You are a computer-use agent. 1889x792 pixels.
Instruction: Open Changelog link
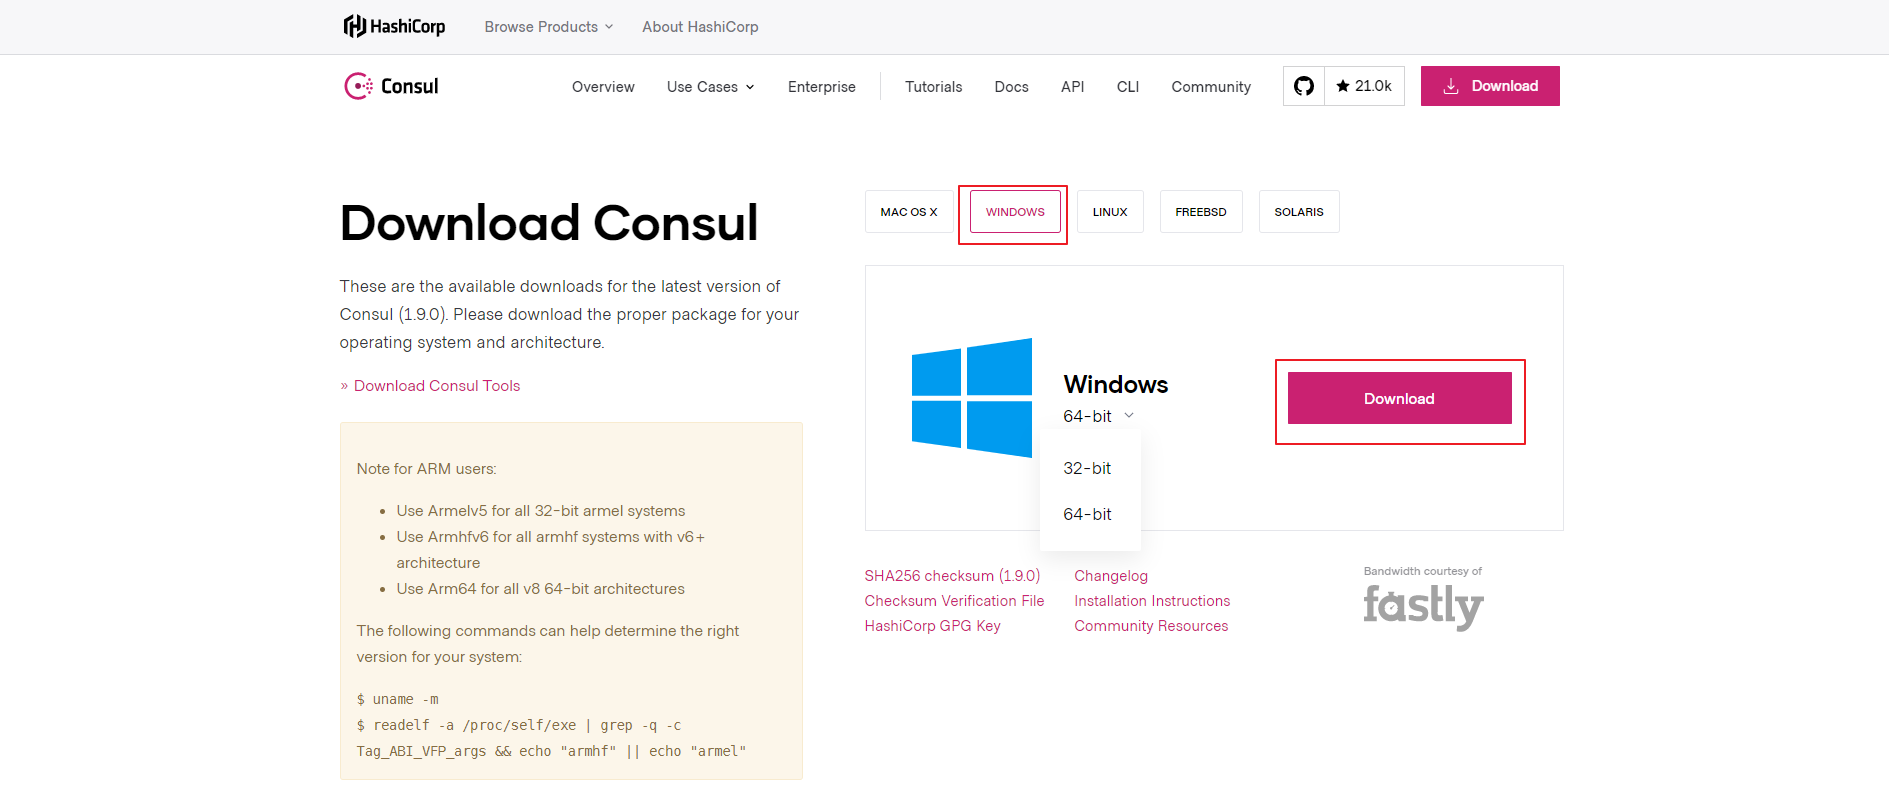1111,576
